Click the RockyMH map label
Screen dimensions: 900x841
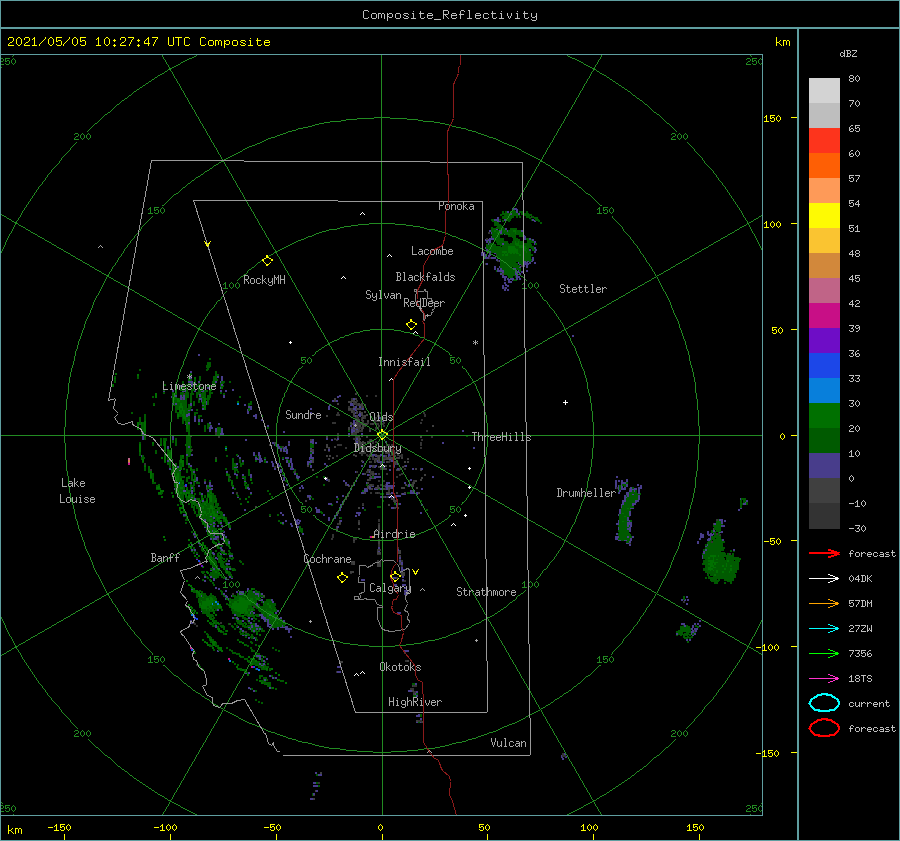264,280
